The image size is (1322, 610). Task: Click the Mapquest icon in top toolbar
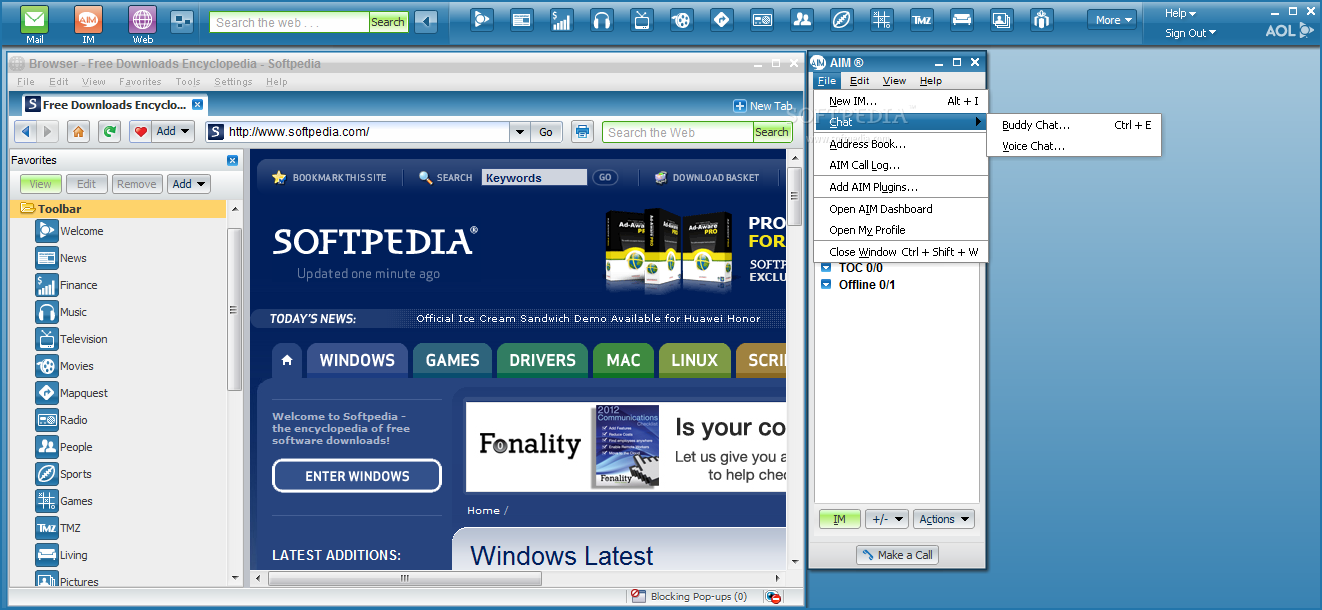(x=722, y=19)
